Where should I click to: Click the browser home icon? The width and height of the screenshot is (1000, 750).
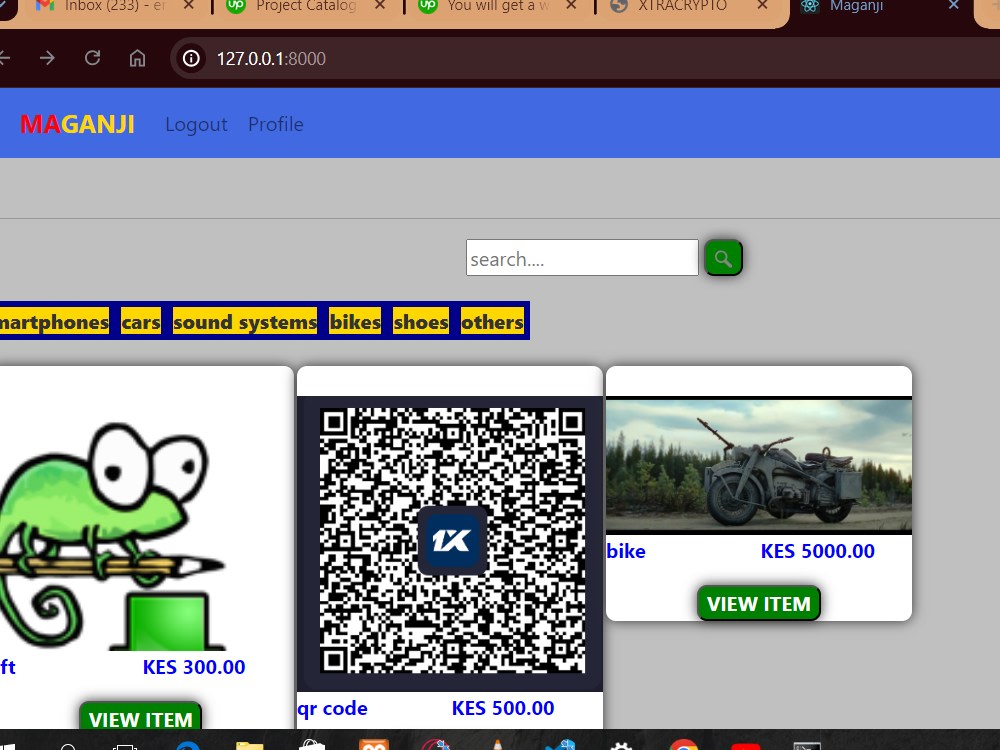(x=137, y=59)
